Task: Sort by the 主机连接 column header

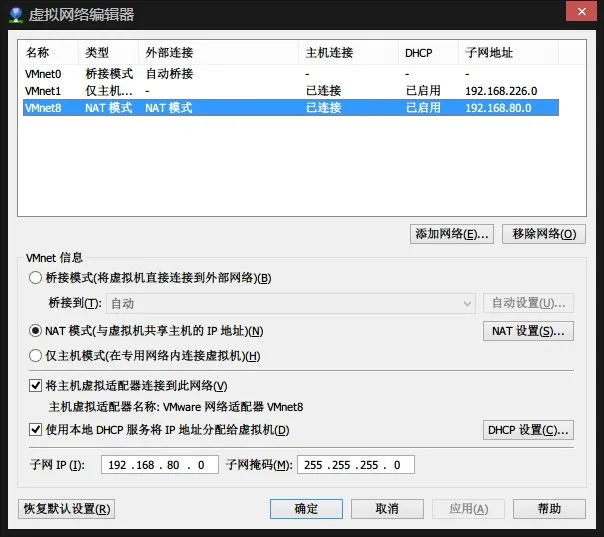Action: pyautogui.click(x=348, y=52)
